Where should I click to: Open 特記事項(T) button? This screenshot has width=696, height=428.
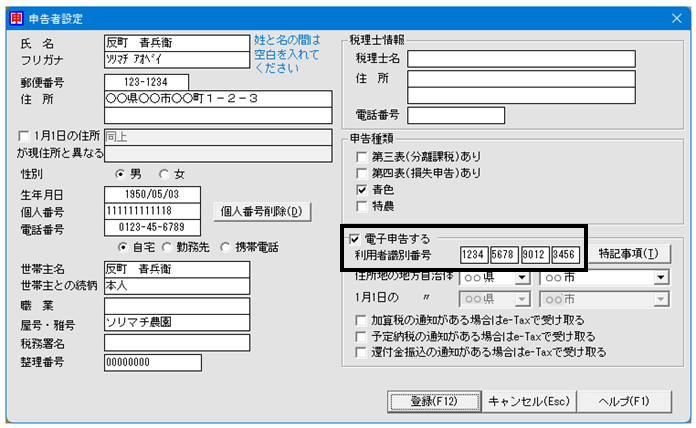click(629, 254)
